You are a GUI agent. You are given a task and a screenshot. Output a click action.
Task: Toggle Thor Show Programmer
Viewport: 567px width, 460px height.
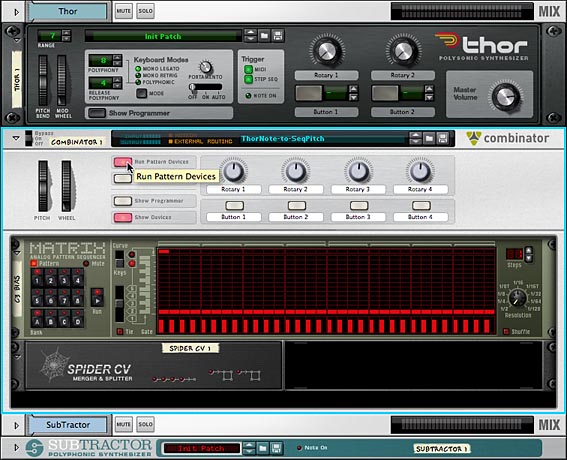pos(97,113)
